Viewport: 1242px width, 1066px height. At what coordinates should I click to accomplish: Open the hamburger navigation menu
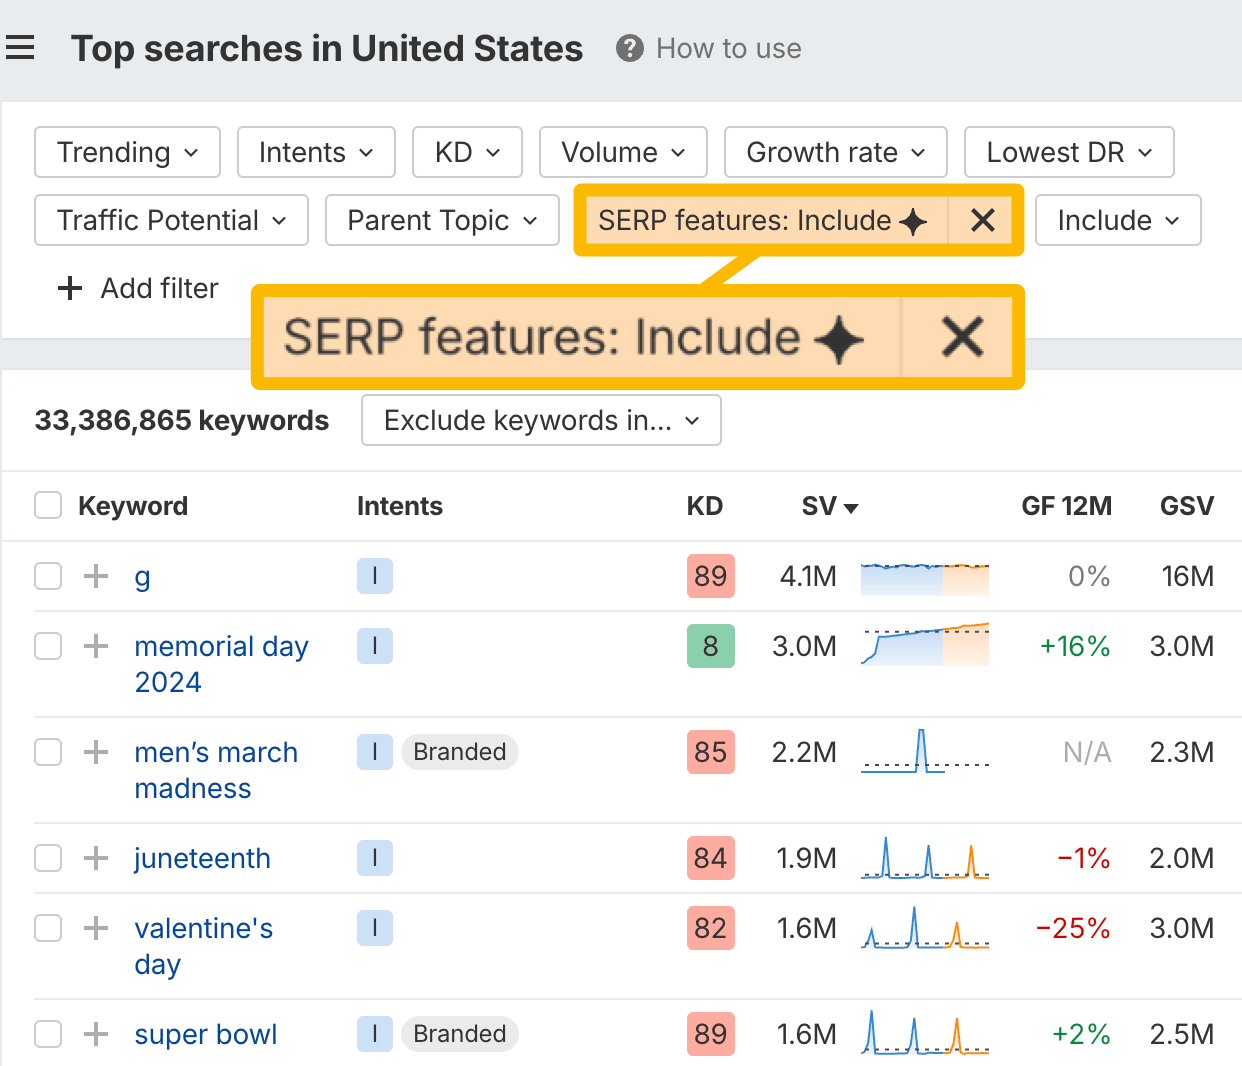[x=21, y=47]
